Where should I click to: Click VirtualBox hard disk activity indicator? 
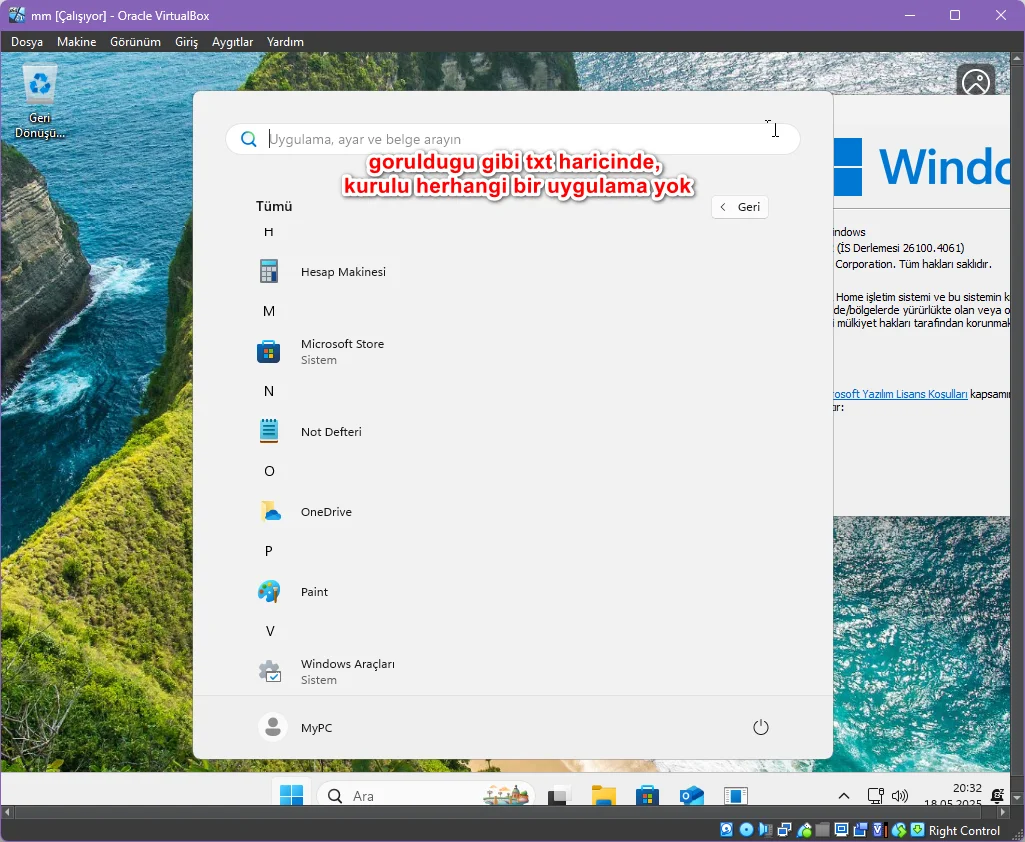pos(726,830)
